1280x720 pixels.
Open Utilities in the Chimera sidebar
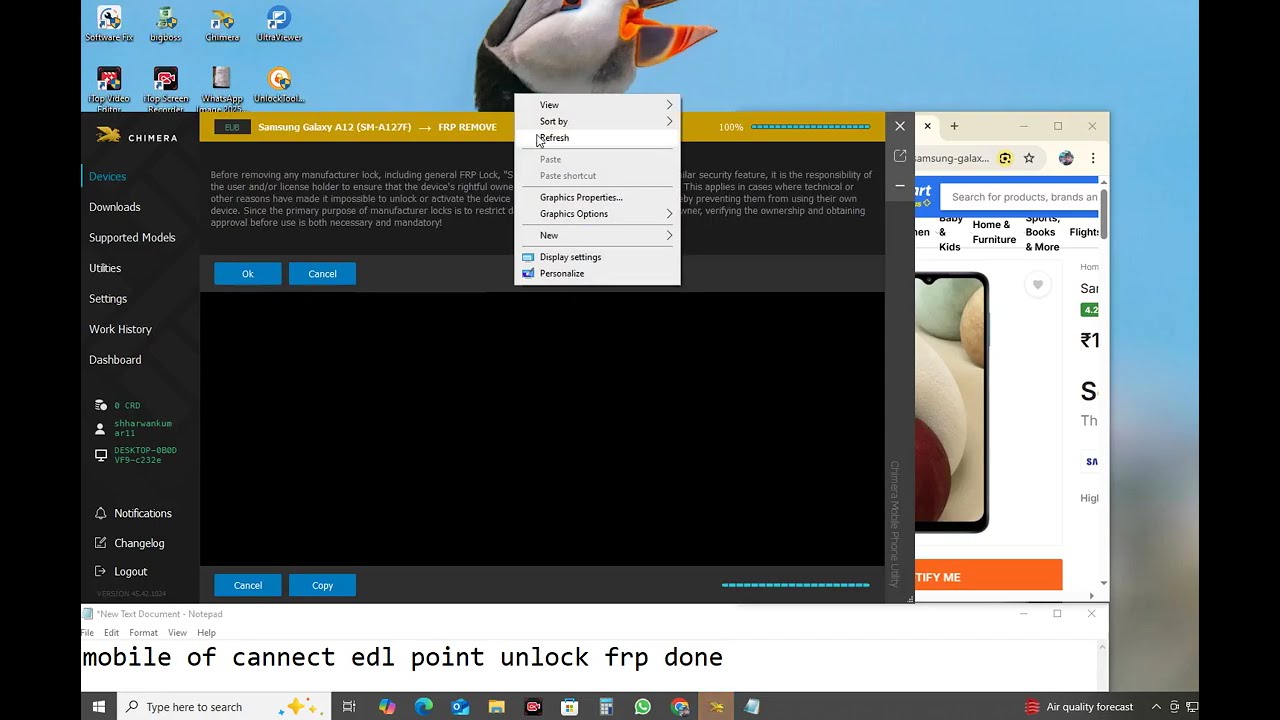(105, 268)
